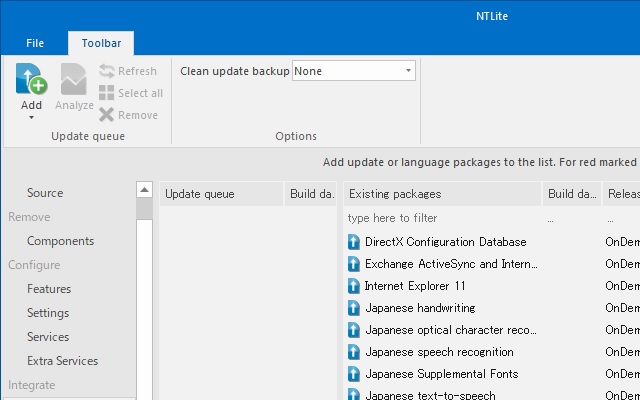Click the Exchange ActiveSync package icon
640x400 pixels.
pyautogui.click(x=353, y=264)
